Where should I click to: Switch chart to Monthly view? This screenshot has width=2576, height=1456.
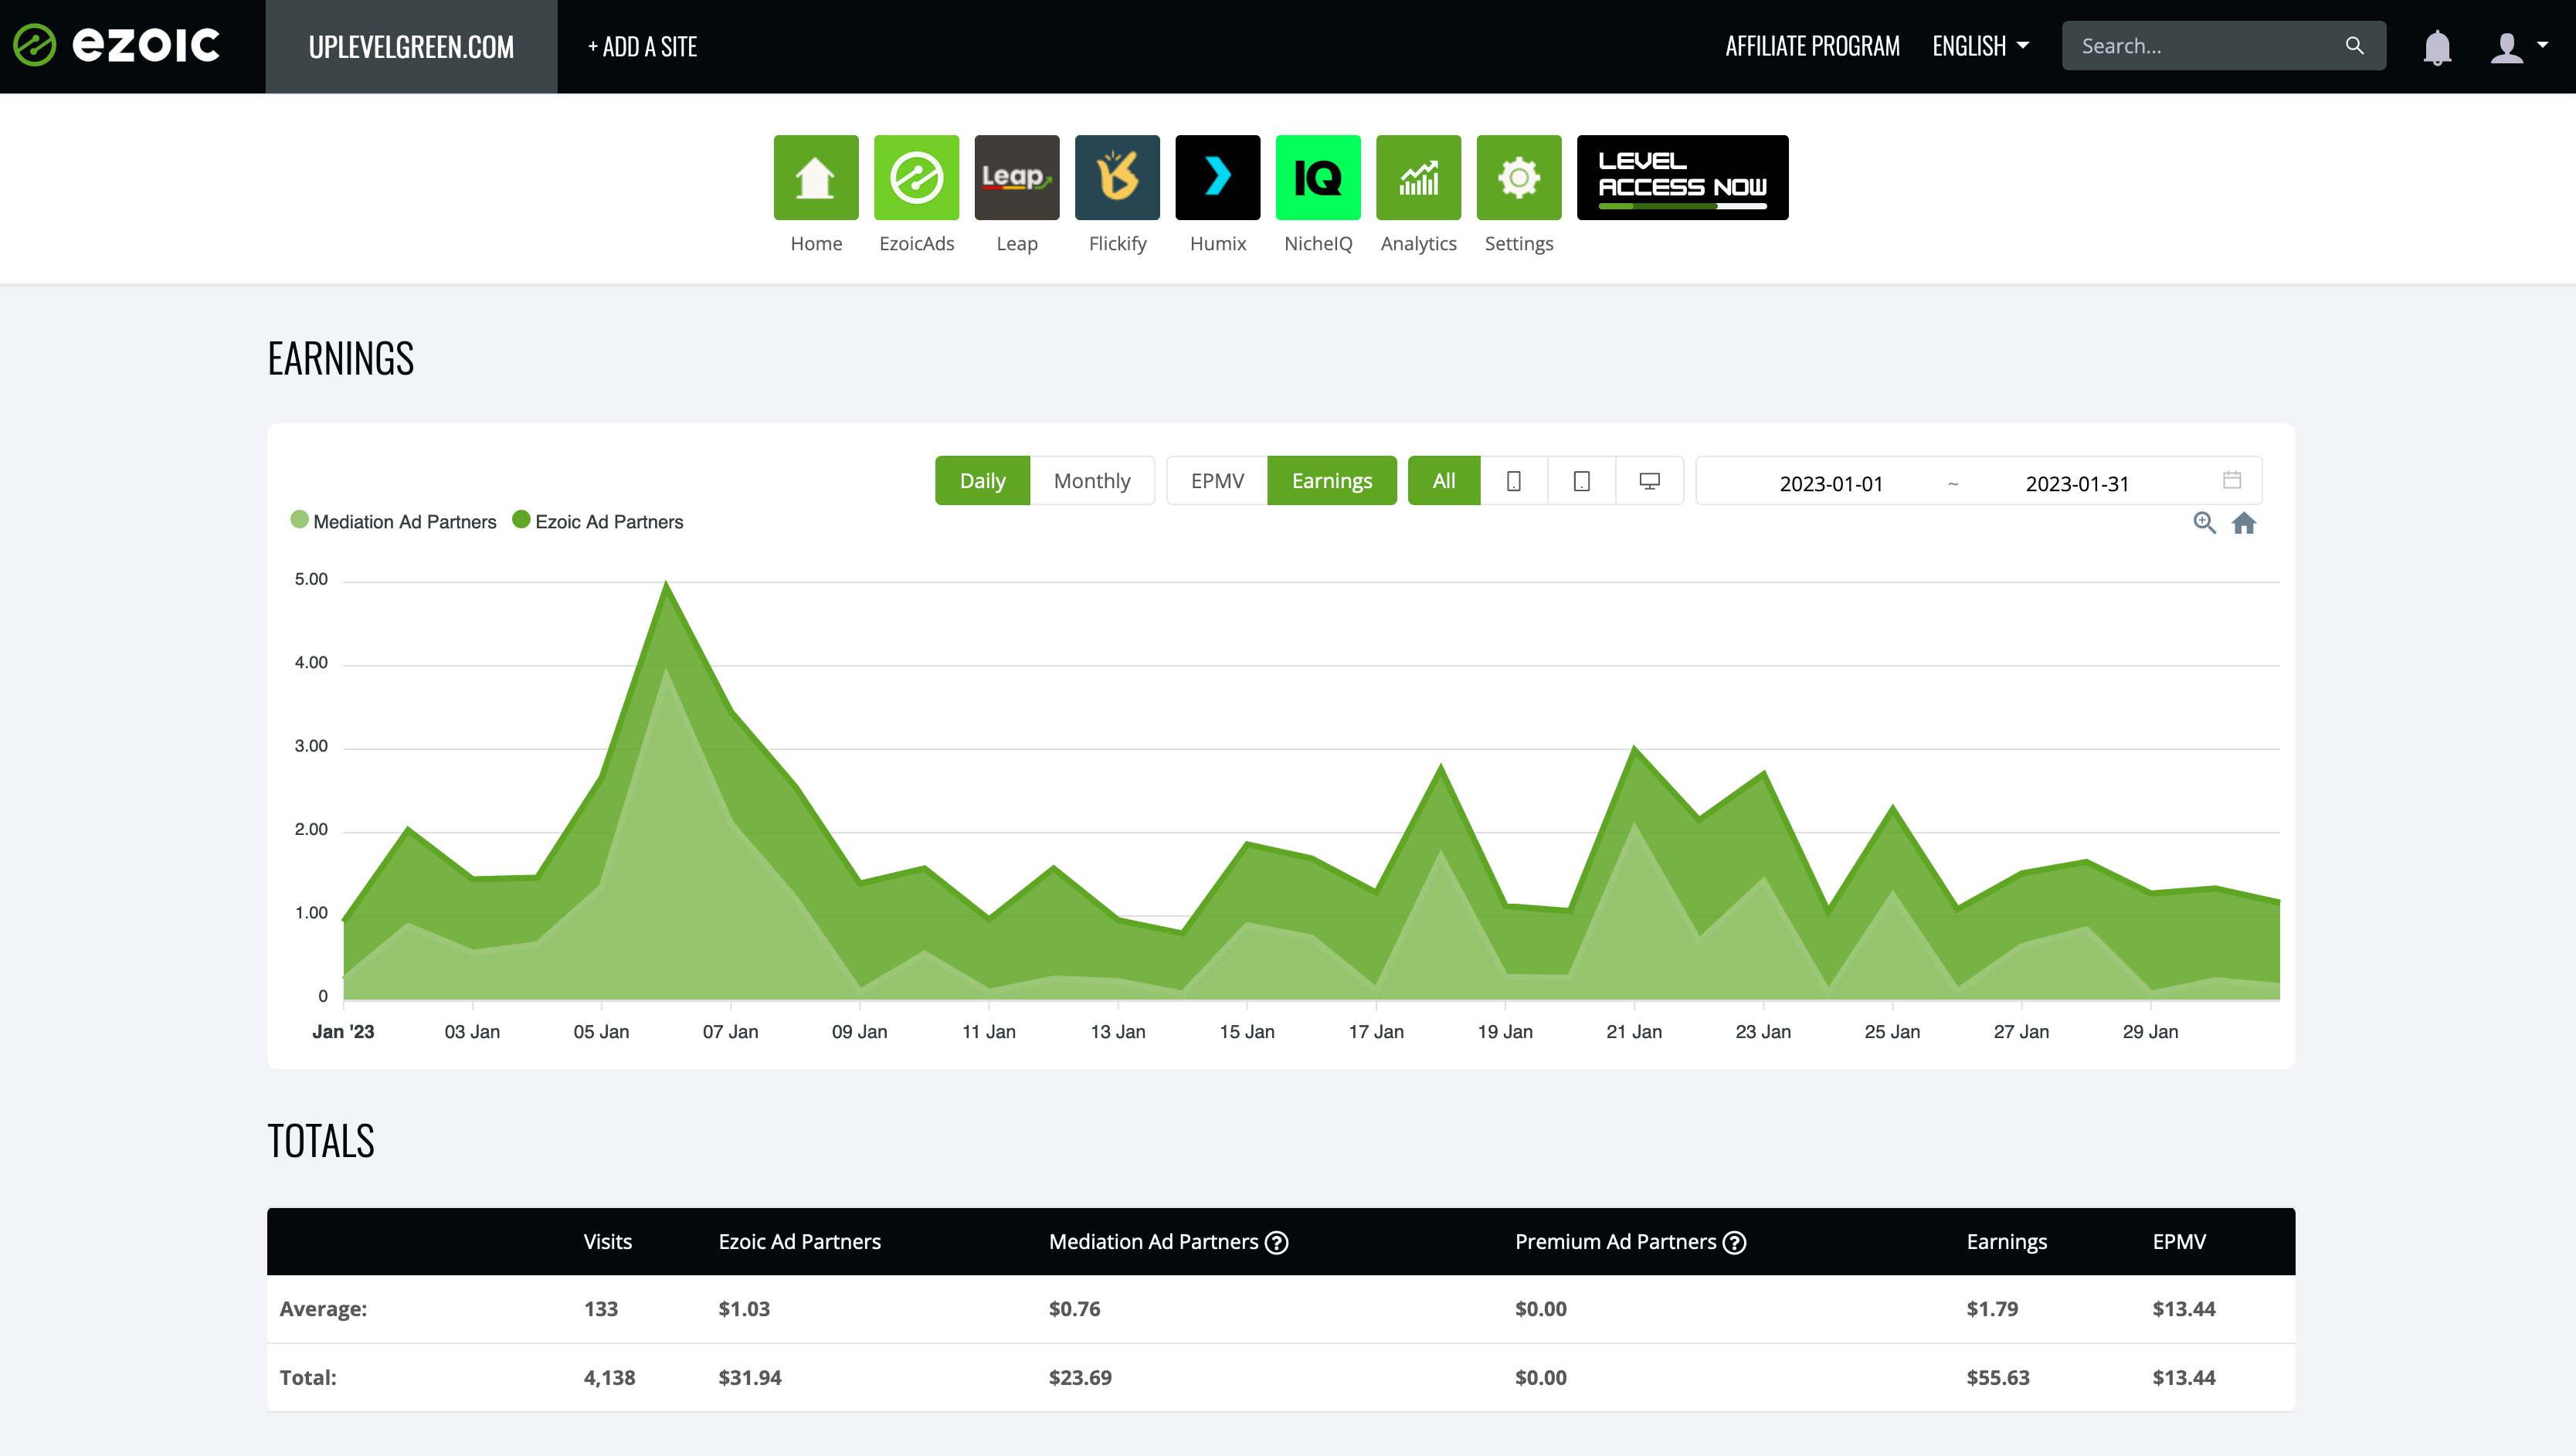[1092, 481]
